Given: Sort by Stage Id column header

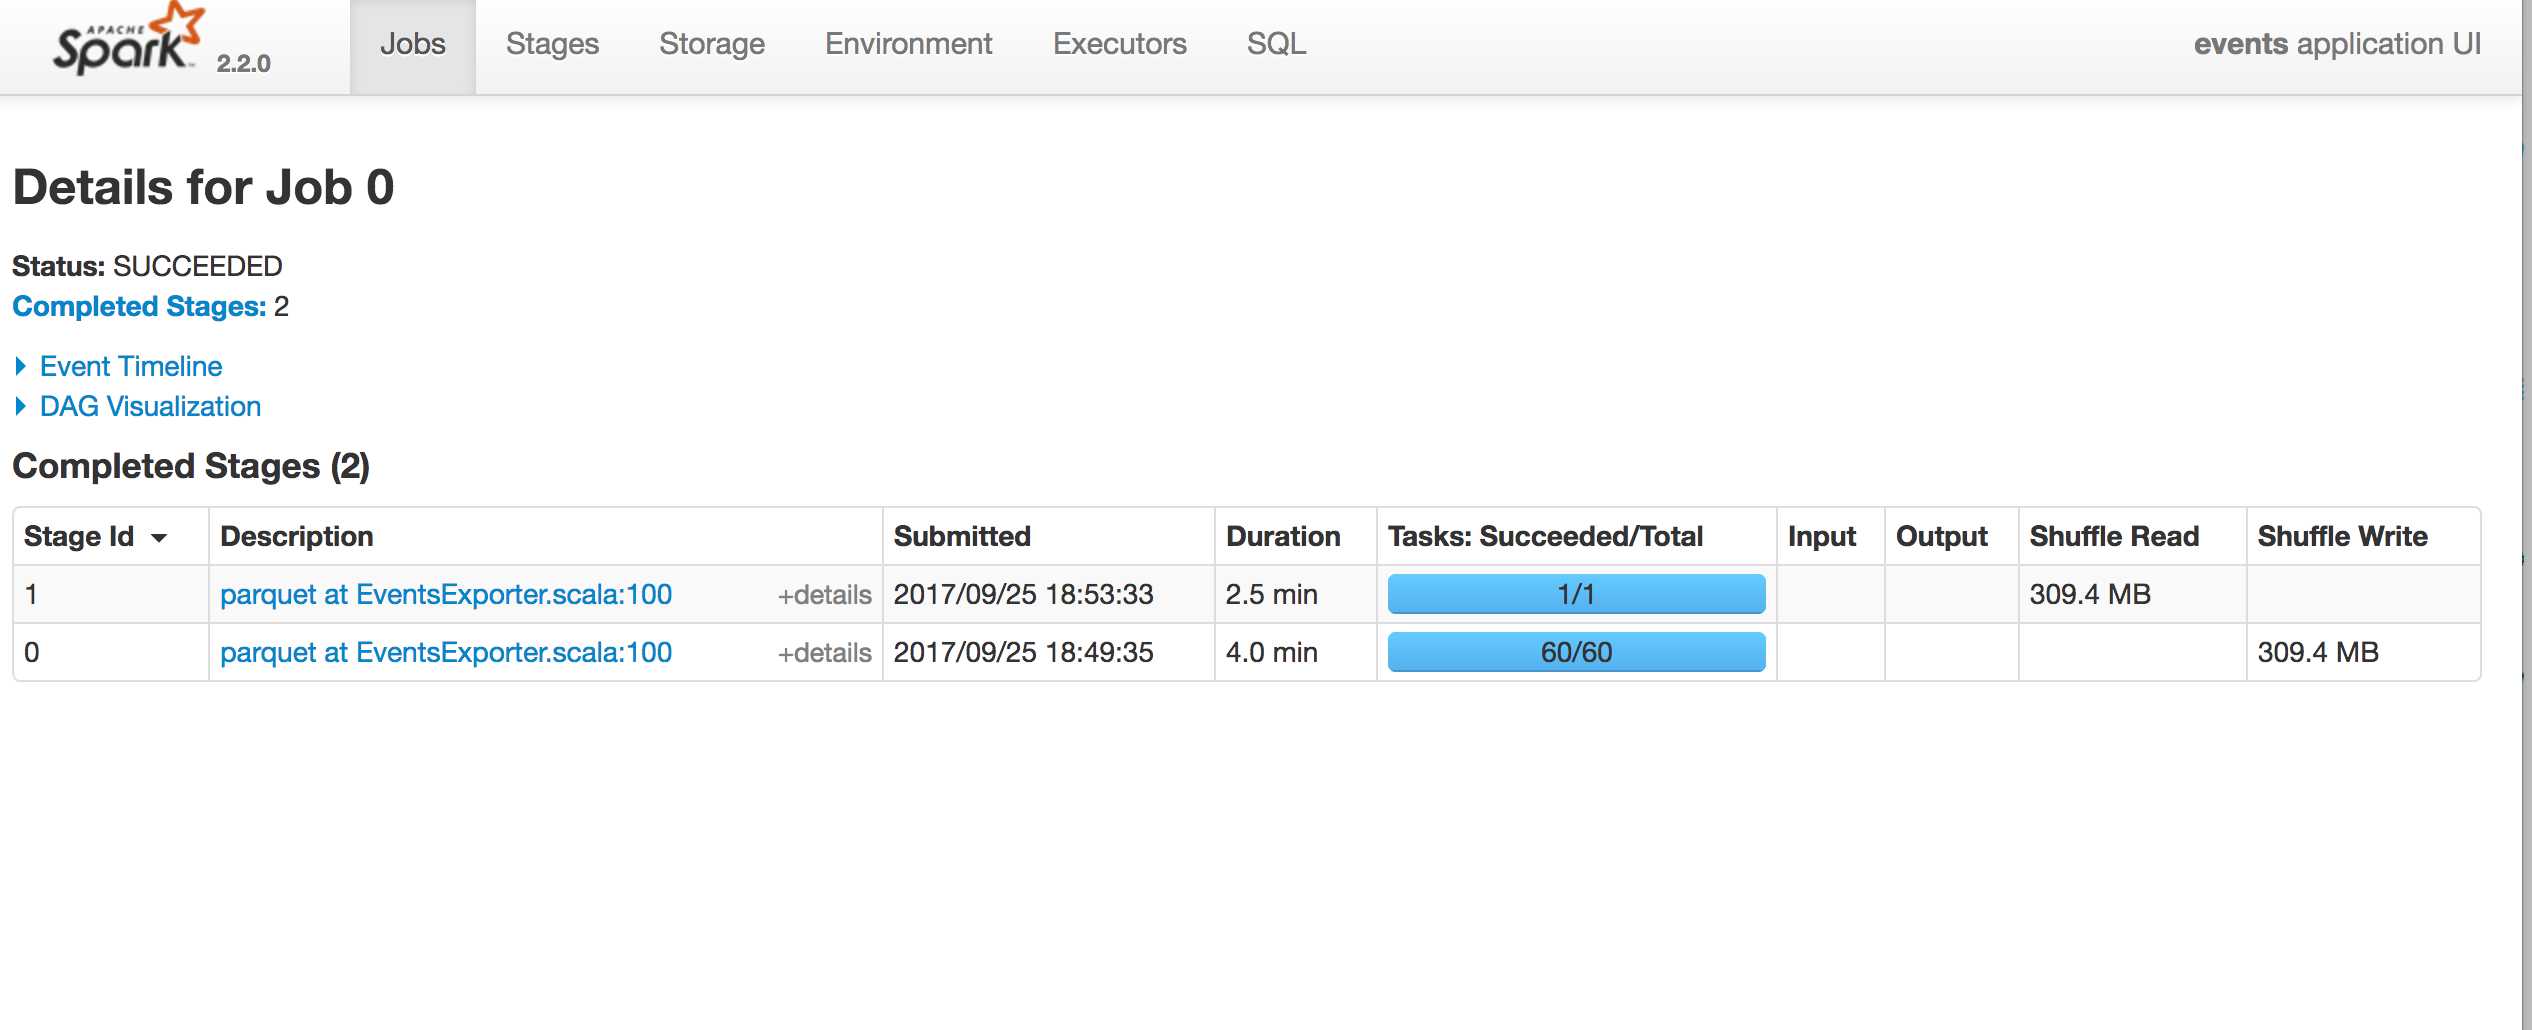Looking at the screenshot, I should coord(110,536).
